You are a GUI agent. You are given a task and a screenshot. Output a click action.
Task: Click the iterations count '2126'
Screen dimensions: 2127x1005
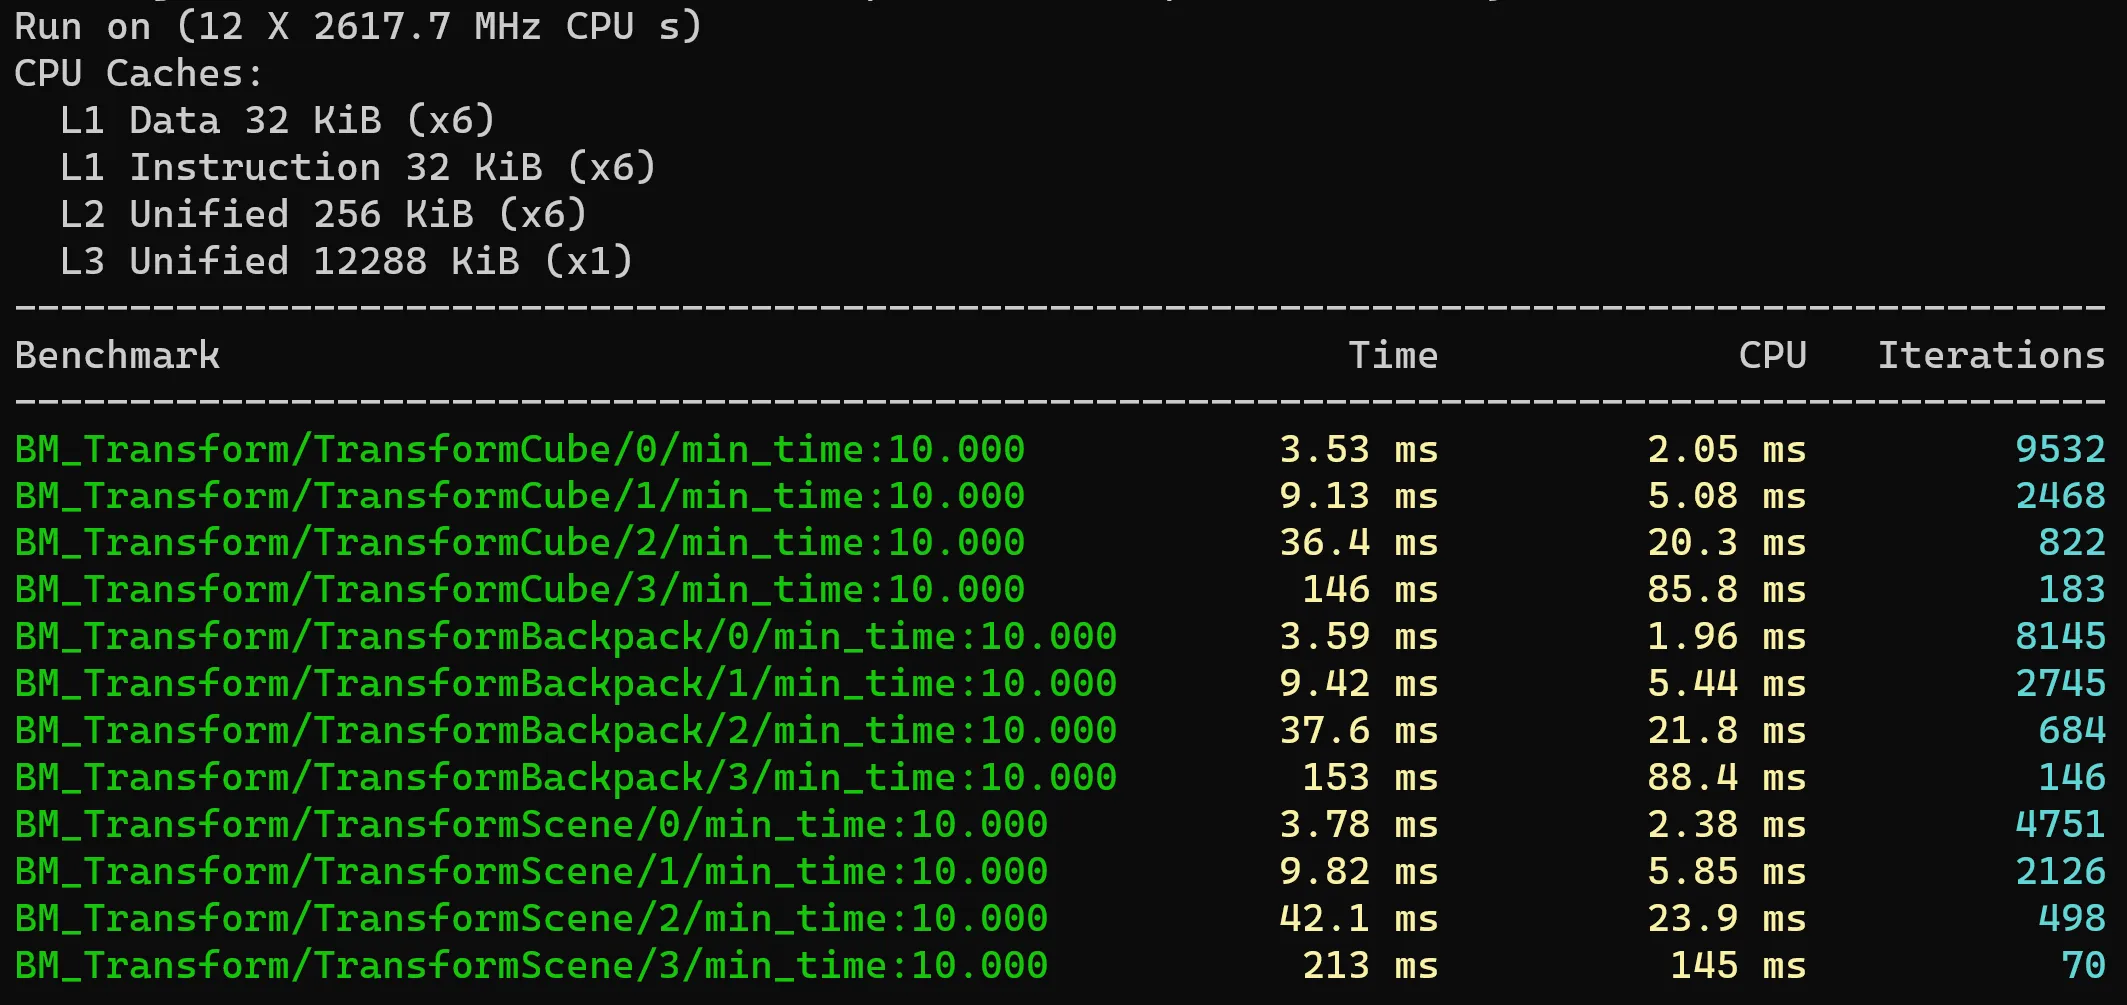tap(2060, 872)
